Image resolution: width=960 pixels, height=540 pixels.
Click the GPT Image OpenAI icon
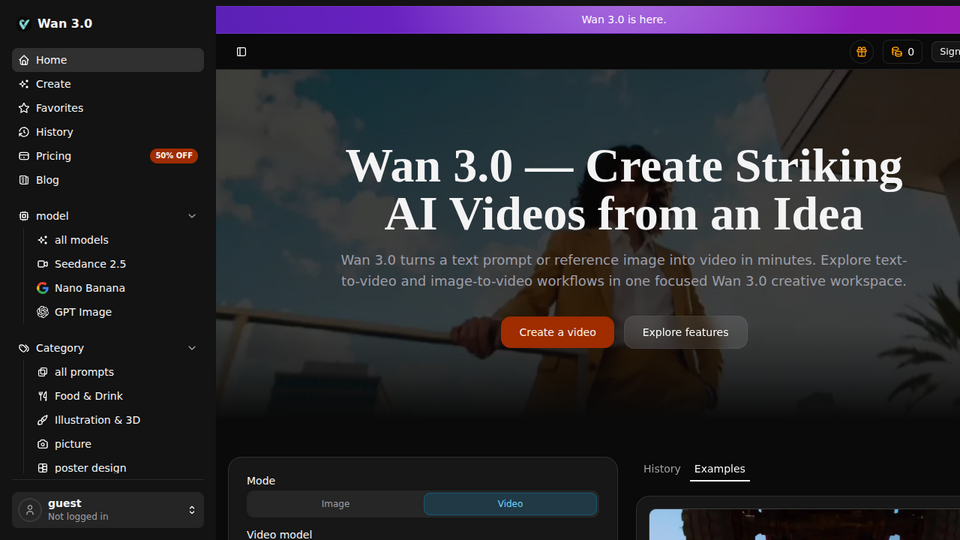42,312
